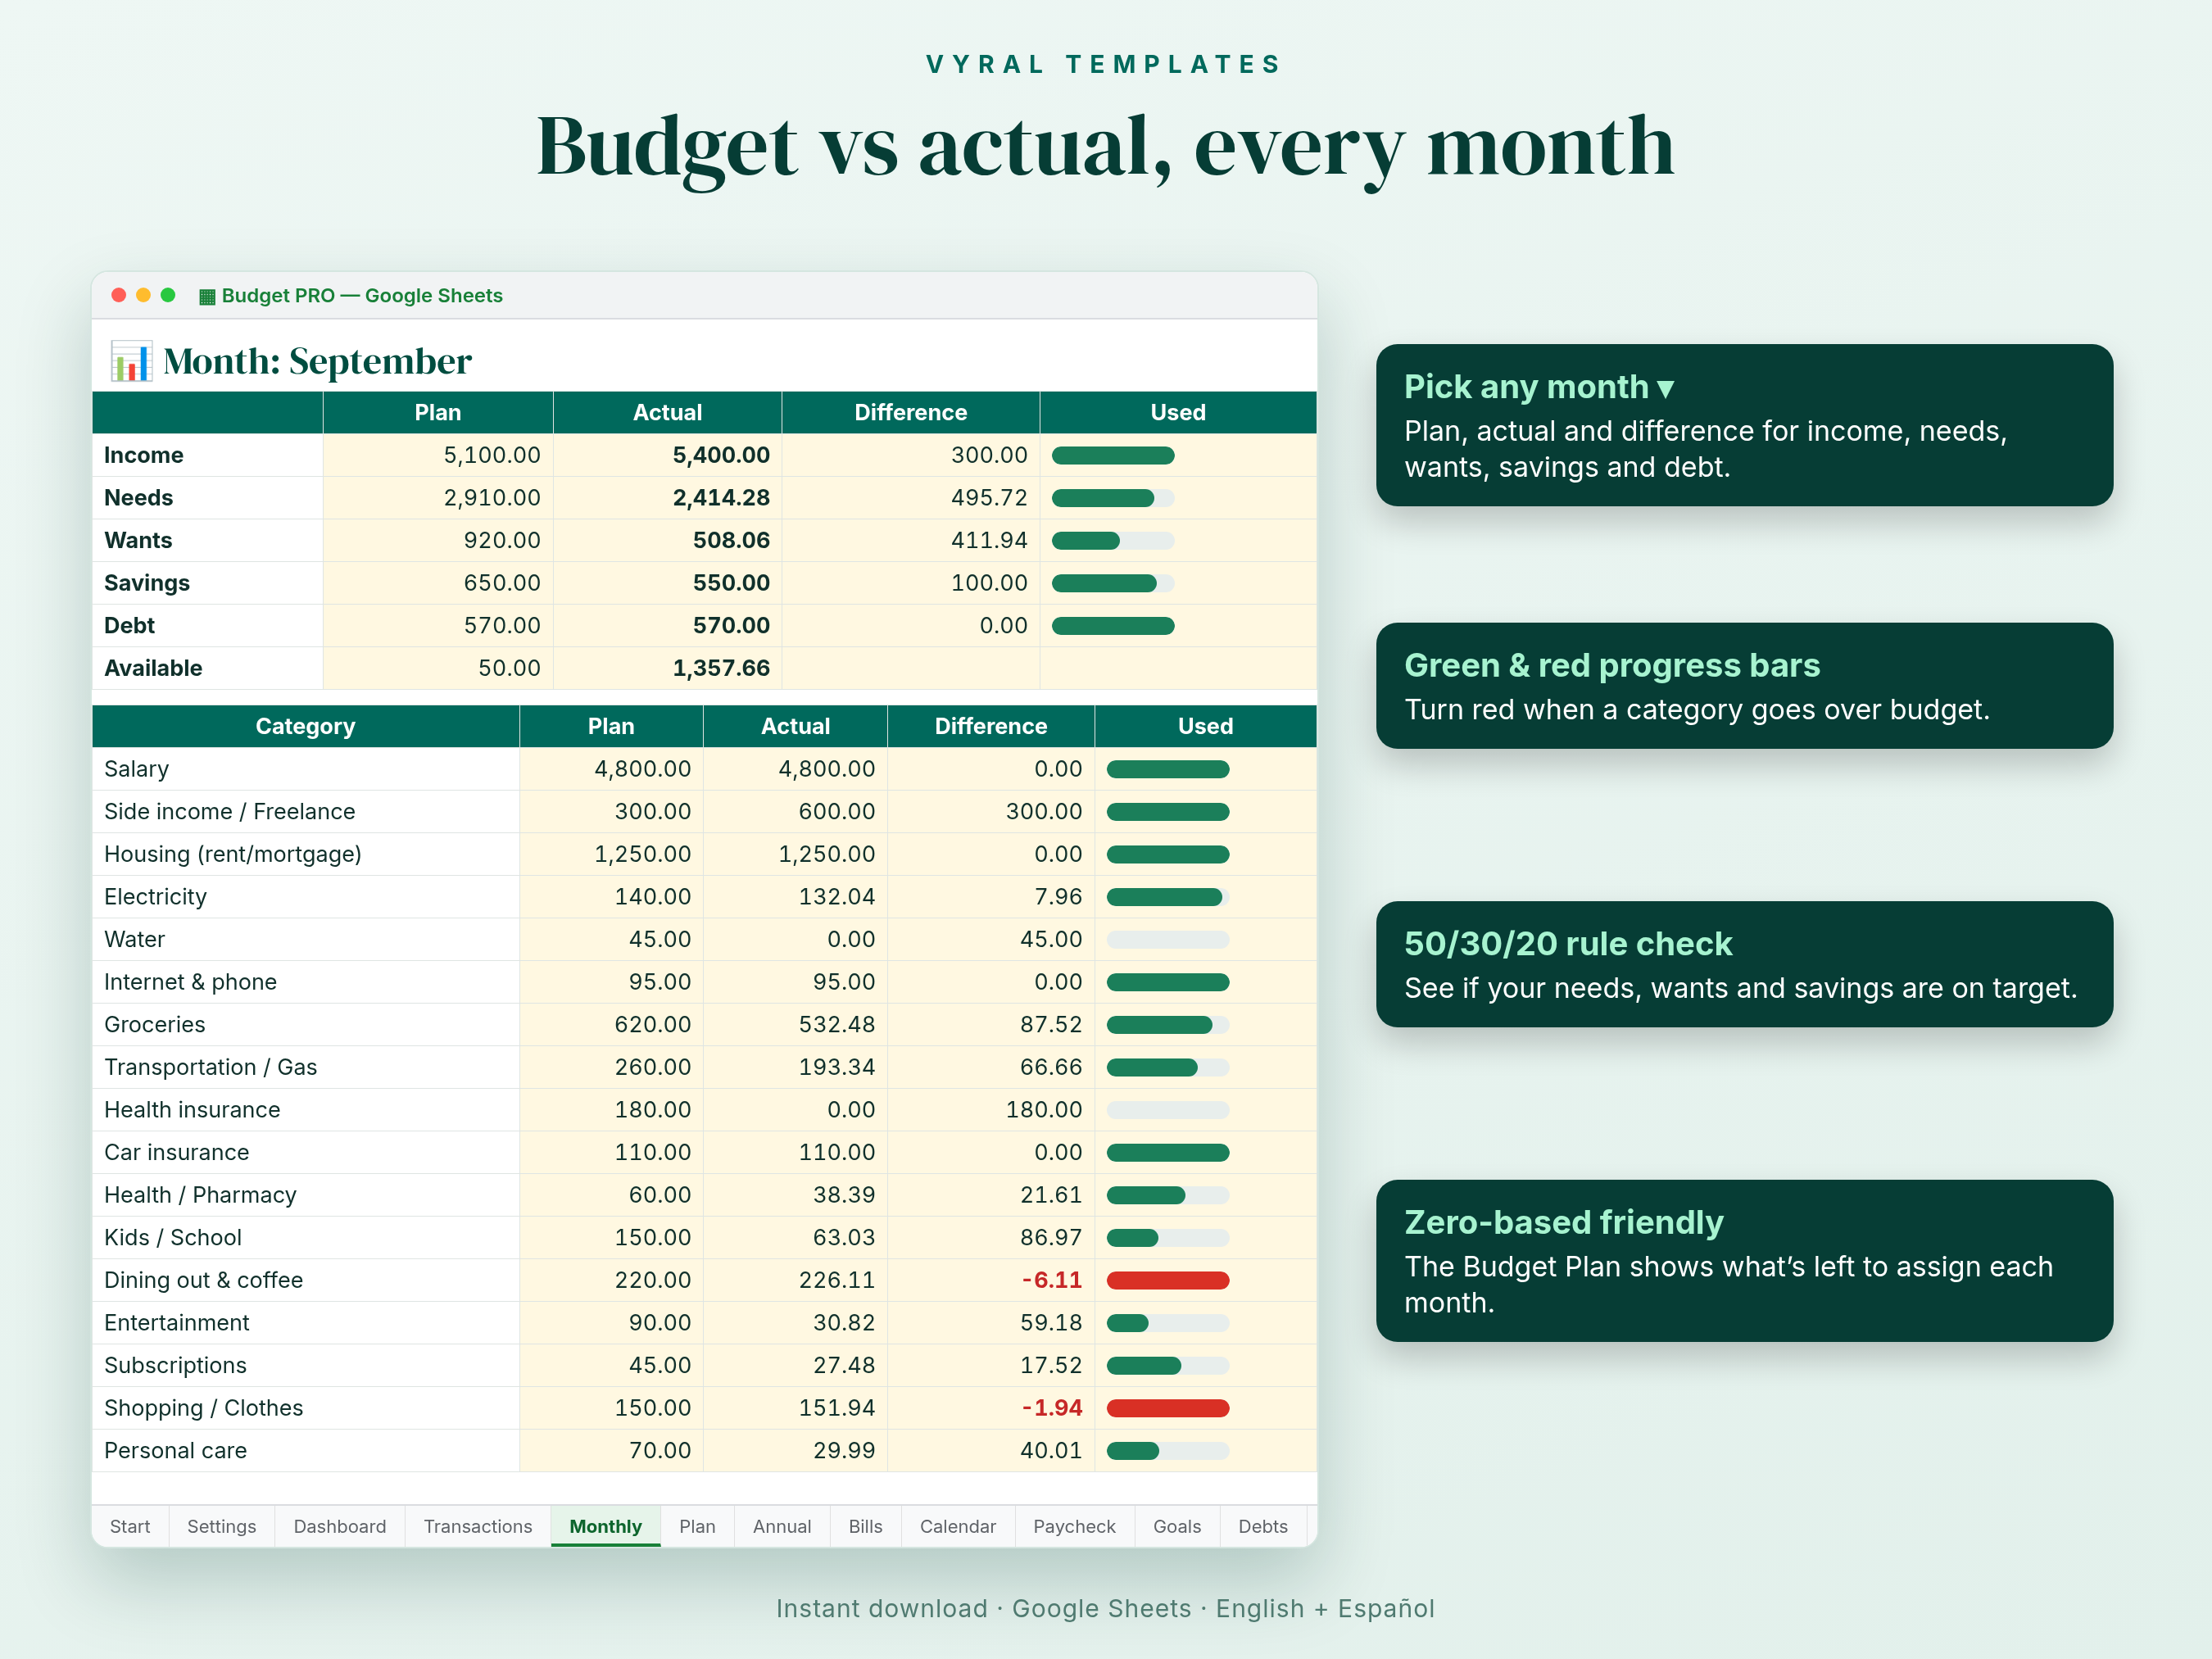Click the green maximize window dot

168,295
